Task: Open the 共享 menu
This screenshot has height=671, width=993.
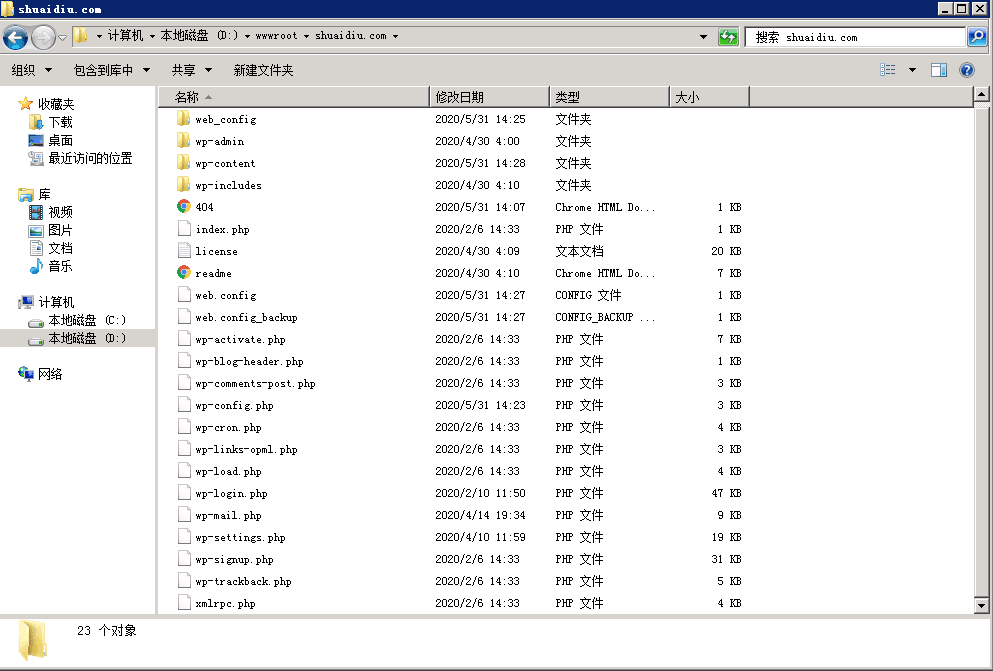Action: click(x=191, y=70)
